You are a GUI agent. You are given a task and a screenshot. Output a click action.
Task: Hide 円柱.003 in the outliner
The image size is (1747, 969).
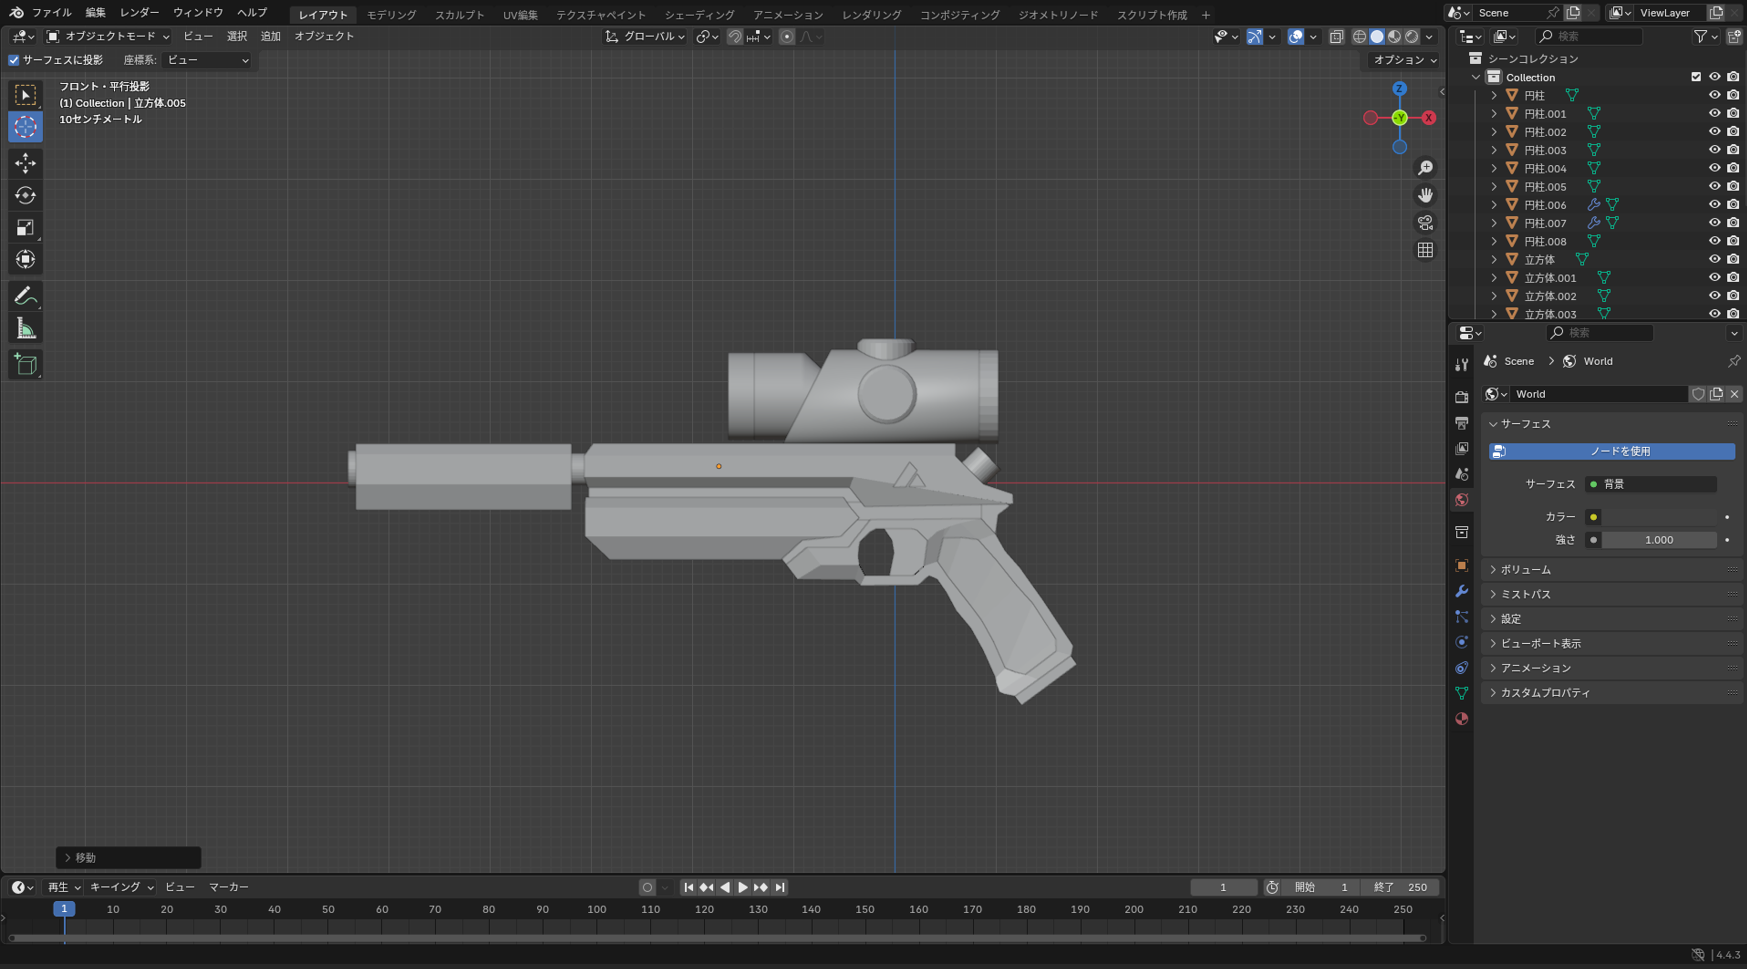click(1715, 150)
